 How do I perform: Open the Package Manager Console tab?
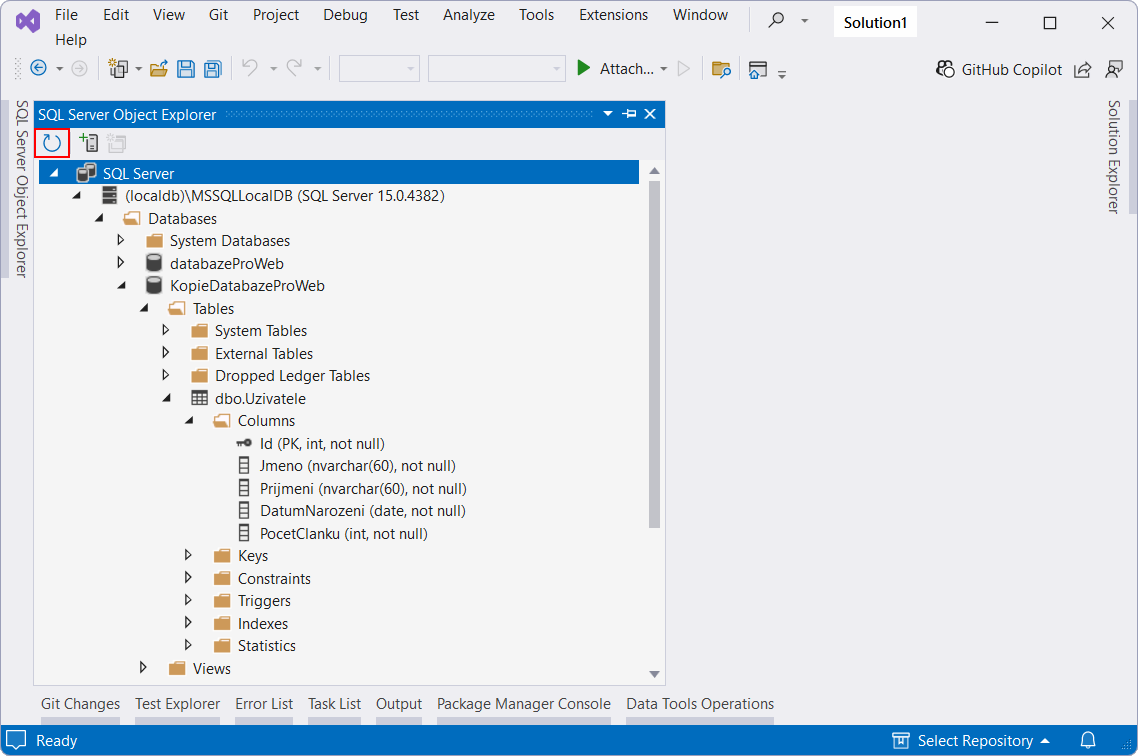pyautogui.click(x=523, y=703)
